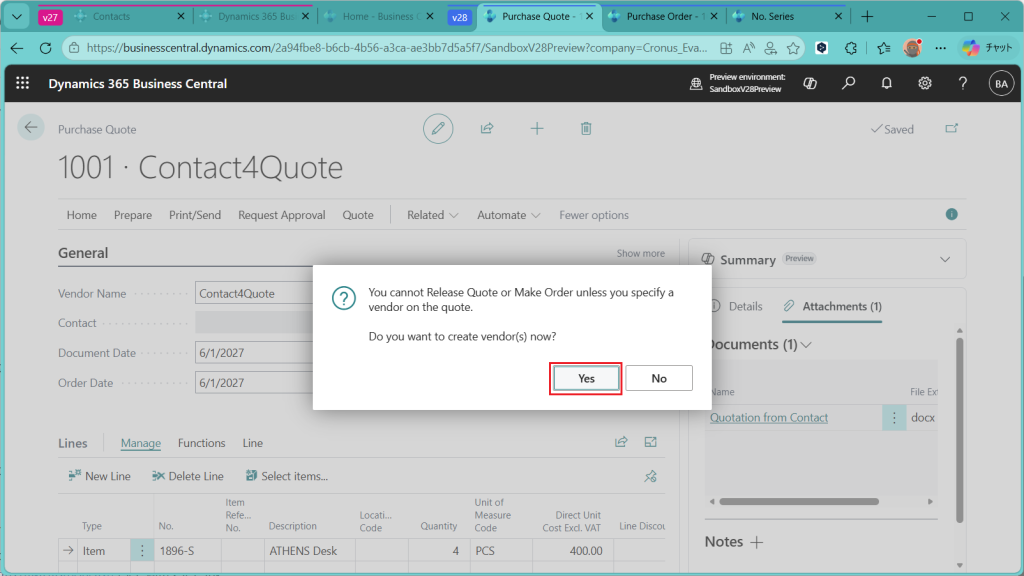Expand the Automate menu dropdown
Screen dimensions: 1024x576
(509, 215)
